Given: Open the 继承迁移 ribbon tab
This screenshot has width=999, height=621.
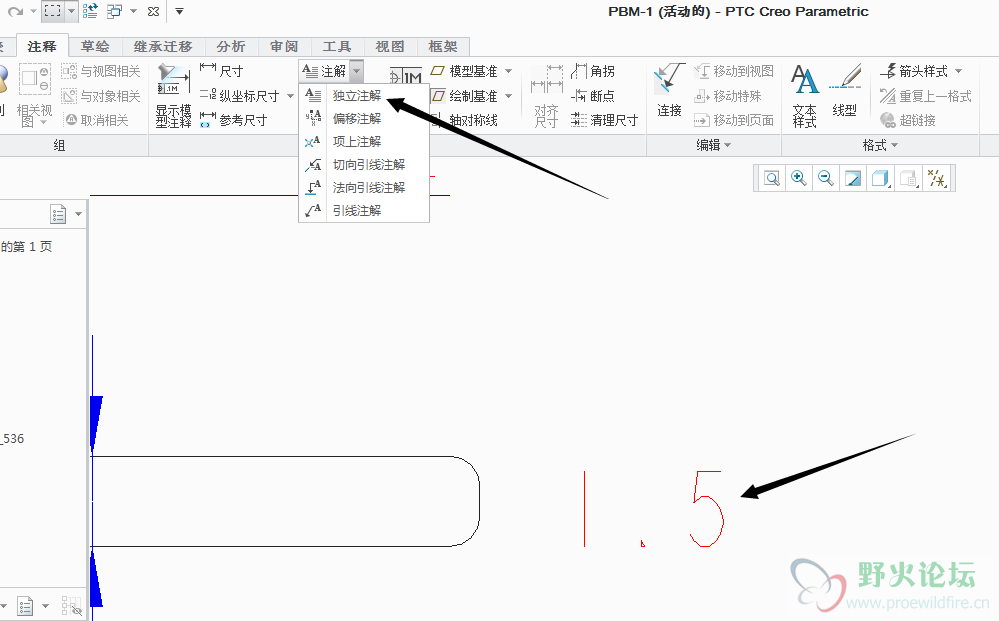Looking at the screenshot, I should pyautogui.click(x=163, y=46).
